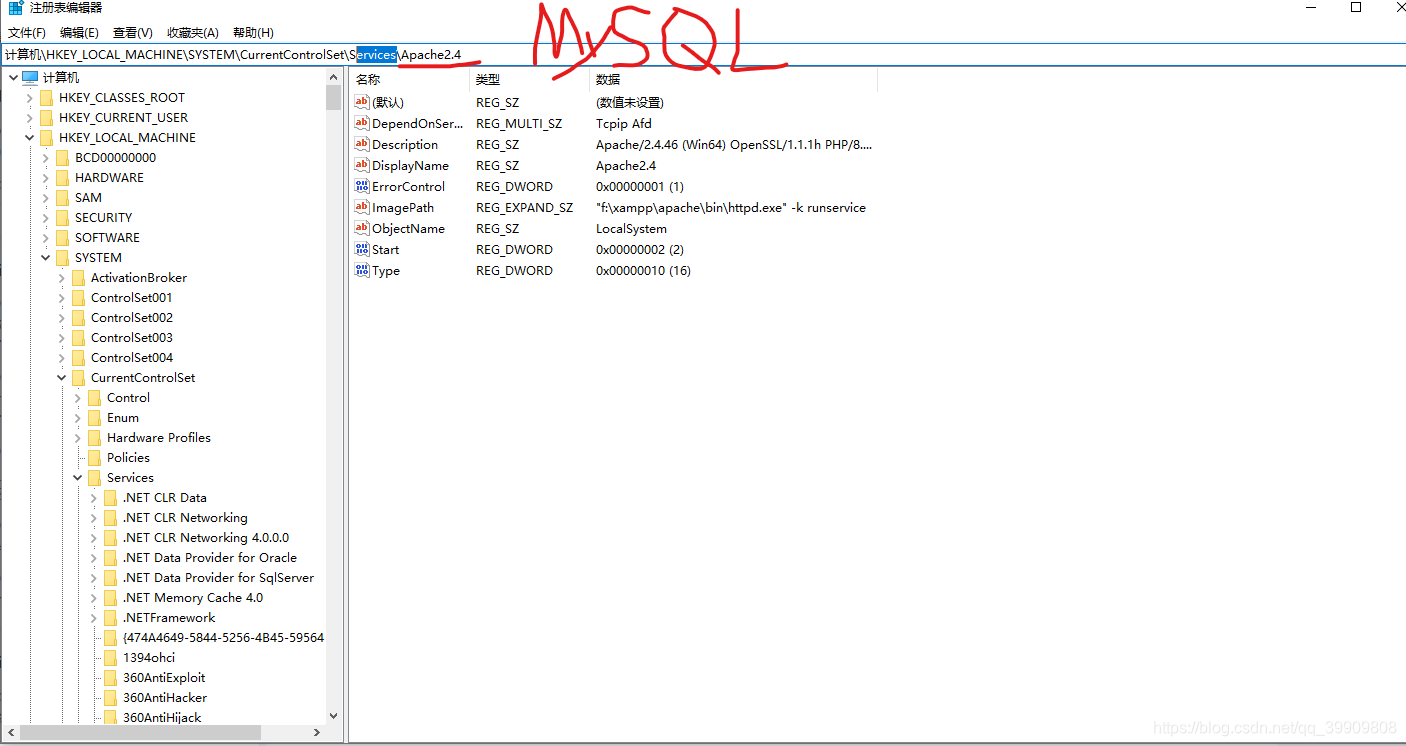Select the Control folder icon

94,397
